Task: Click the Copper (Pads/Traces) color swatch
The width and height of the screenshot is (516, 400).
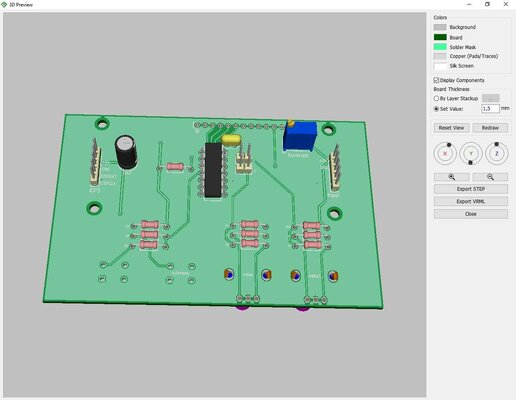Action: coord(440,56)
